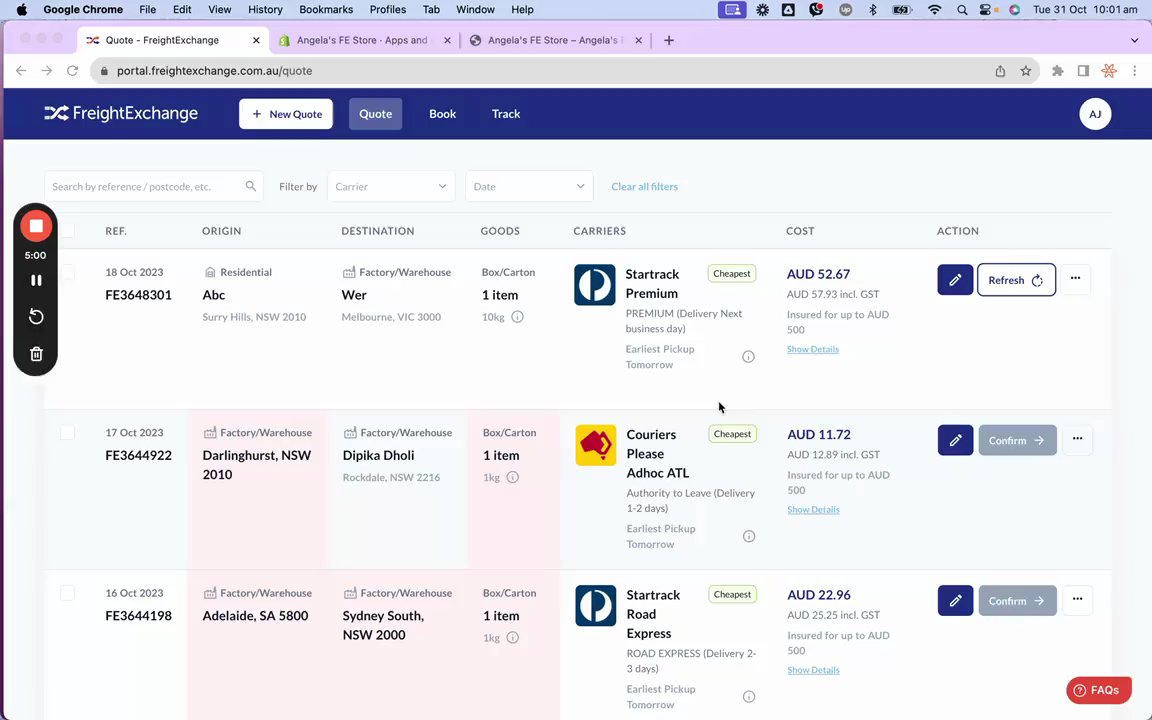The image size is (1152, 720).
Task: Click the Startrack Road Express carrier logo
Action: (595, 605)
